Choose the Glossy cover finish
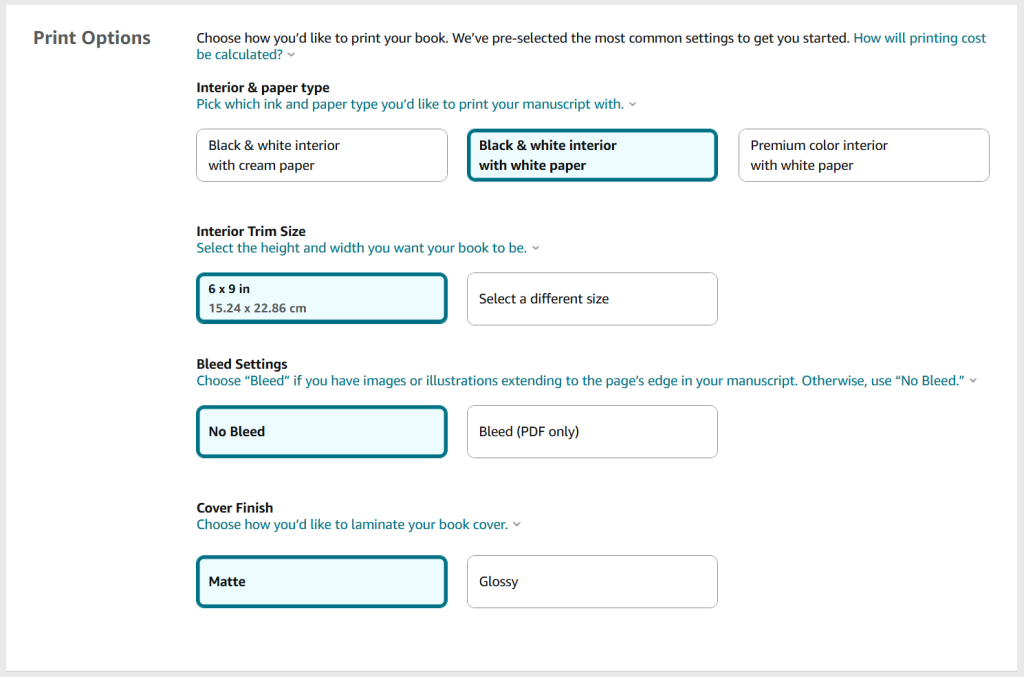 (592, 581)
